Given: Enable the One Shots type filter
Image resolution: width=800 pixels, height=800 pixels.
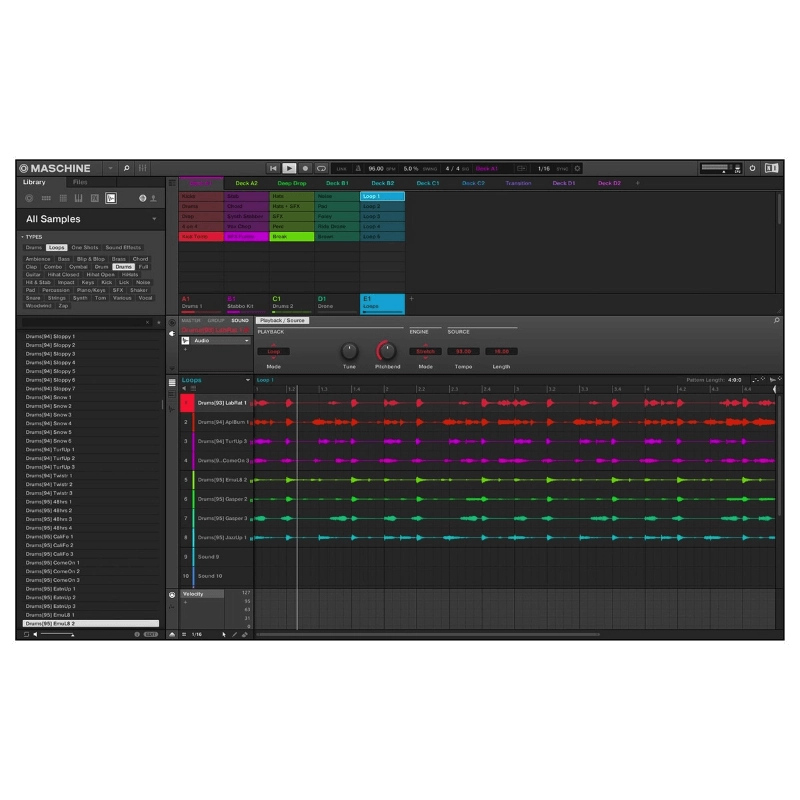Looking at the screenshot, I should (x=85, y=247).
